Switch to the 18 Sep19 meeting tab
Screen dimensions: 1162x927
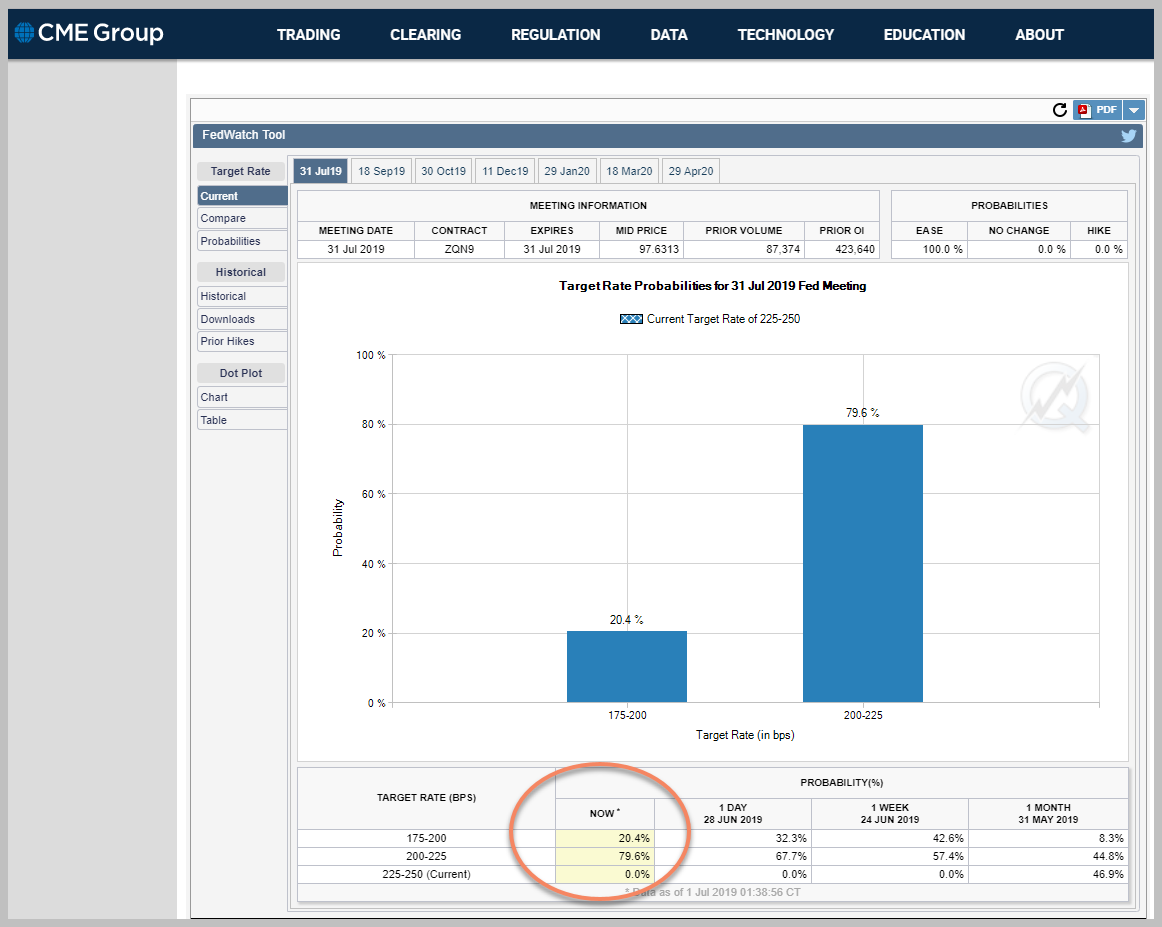click(x=381, y=171)
